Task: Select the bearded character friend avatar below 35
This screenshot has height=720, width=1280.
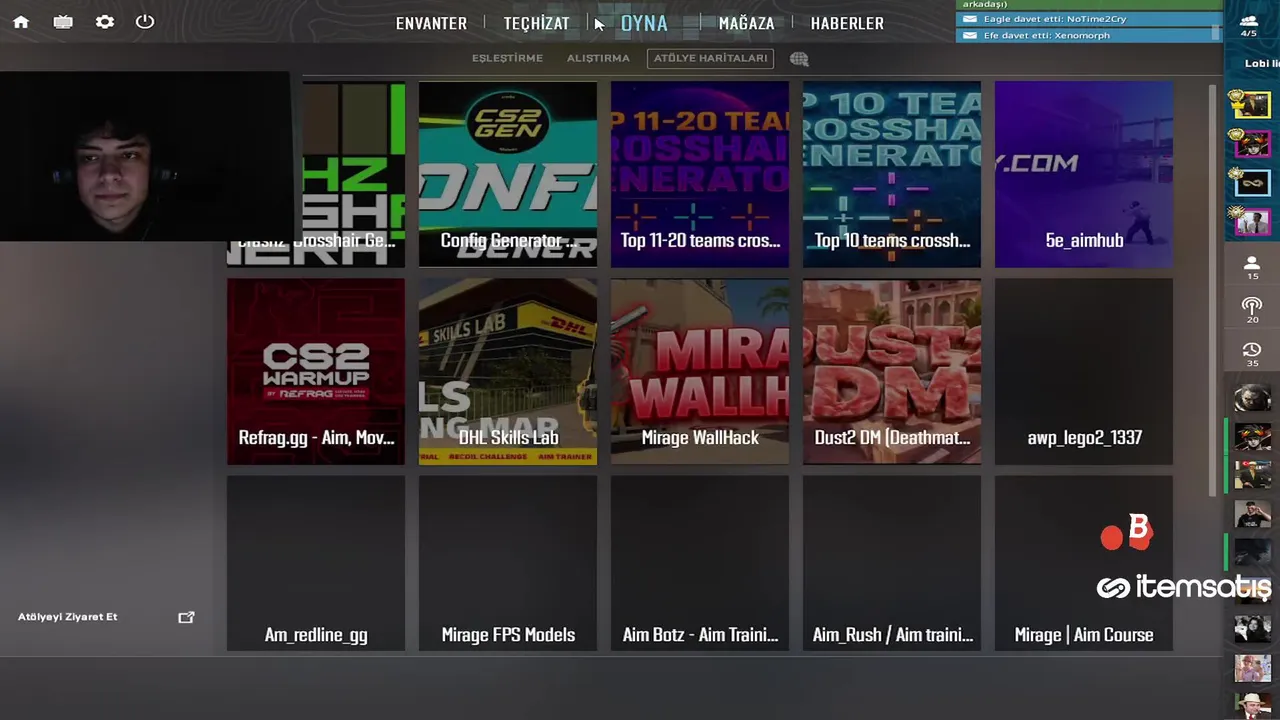Action: (x=1252, y=398)
